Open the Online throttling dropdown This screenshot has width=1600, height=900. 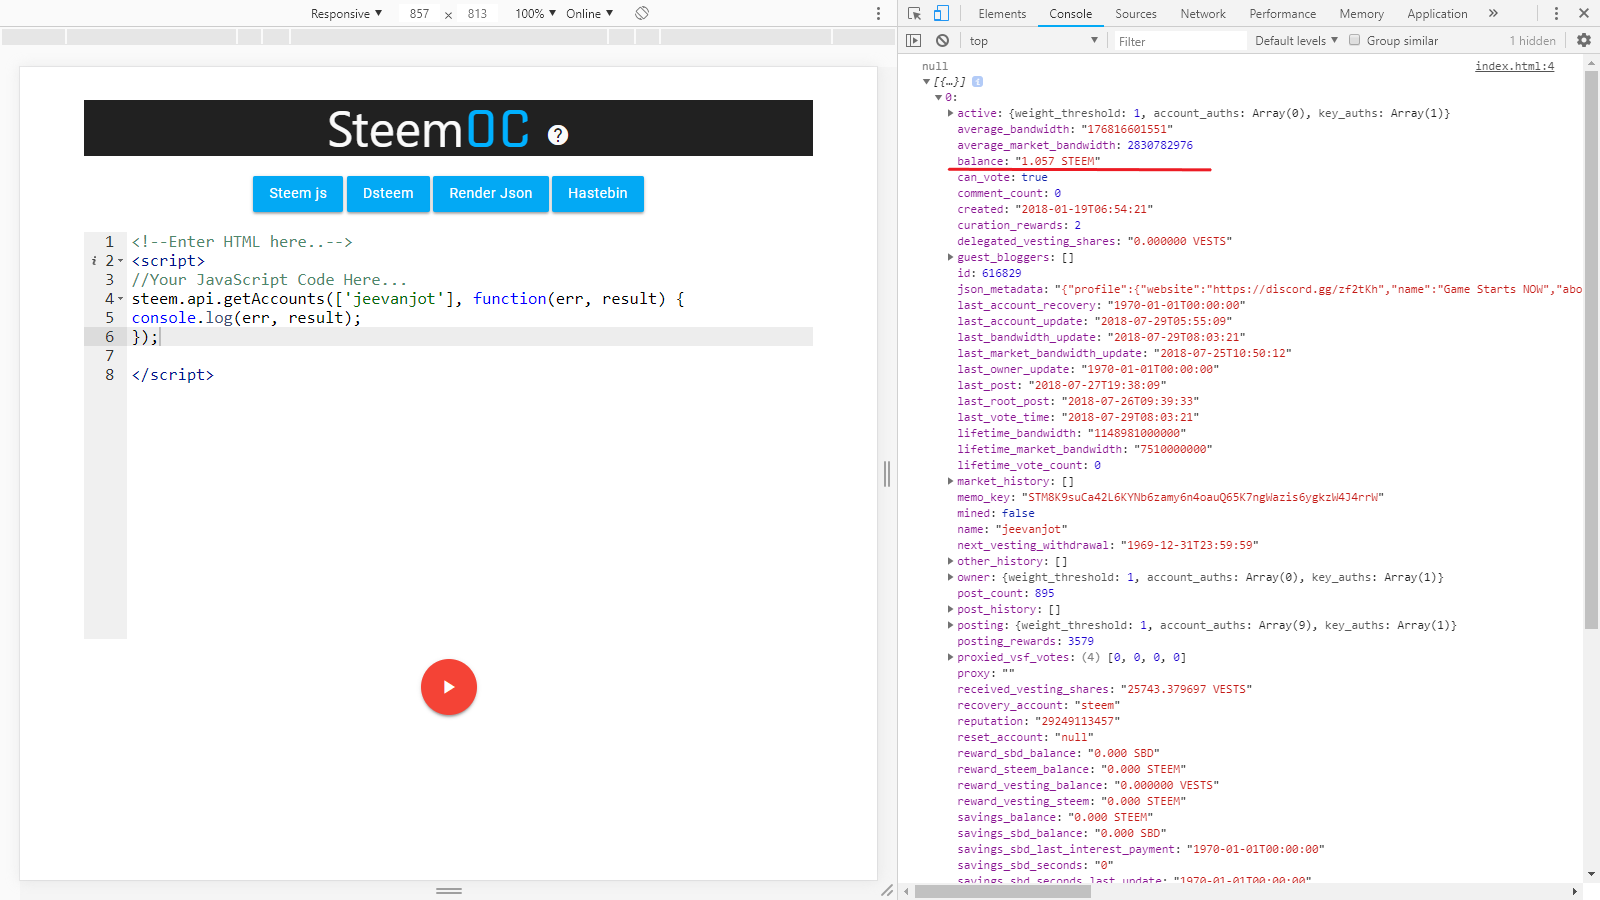tap(589, 13)
